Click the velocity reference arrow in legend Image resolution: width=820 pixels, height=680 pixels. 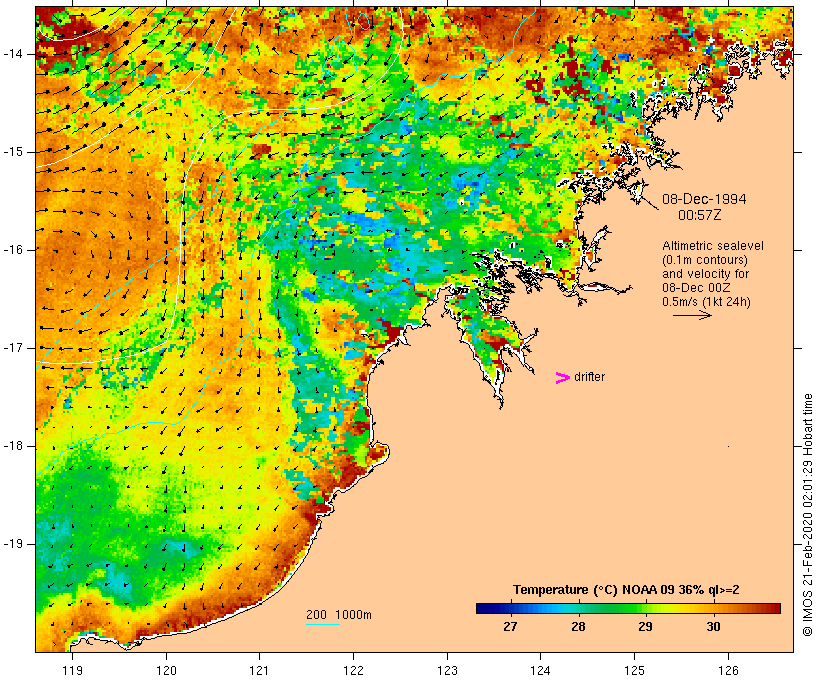point(692,315)
